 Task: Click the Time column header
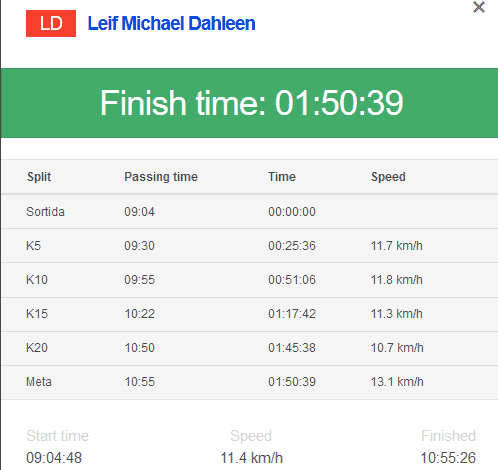pyautogui.click(x=282, y=177)
